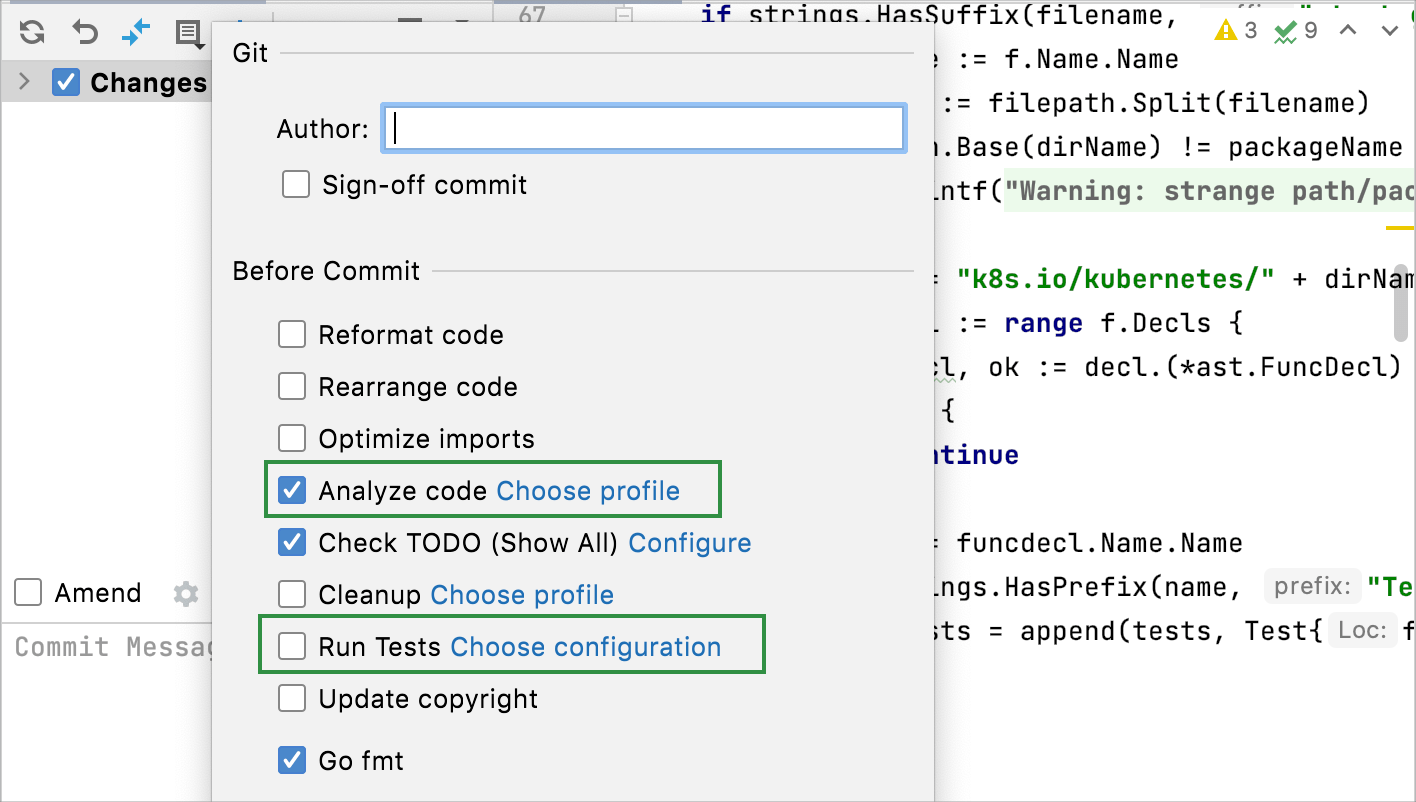Viewport: 1416px width, 802px height.
Task: Click 'funcdecl.Name.Name' in the editor code
Action: click(1100, 543)
